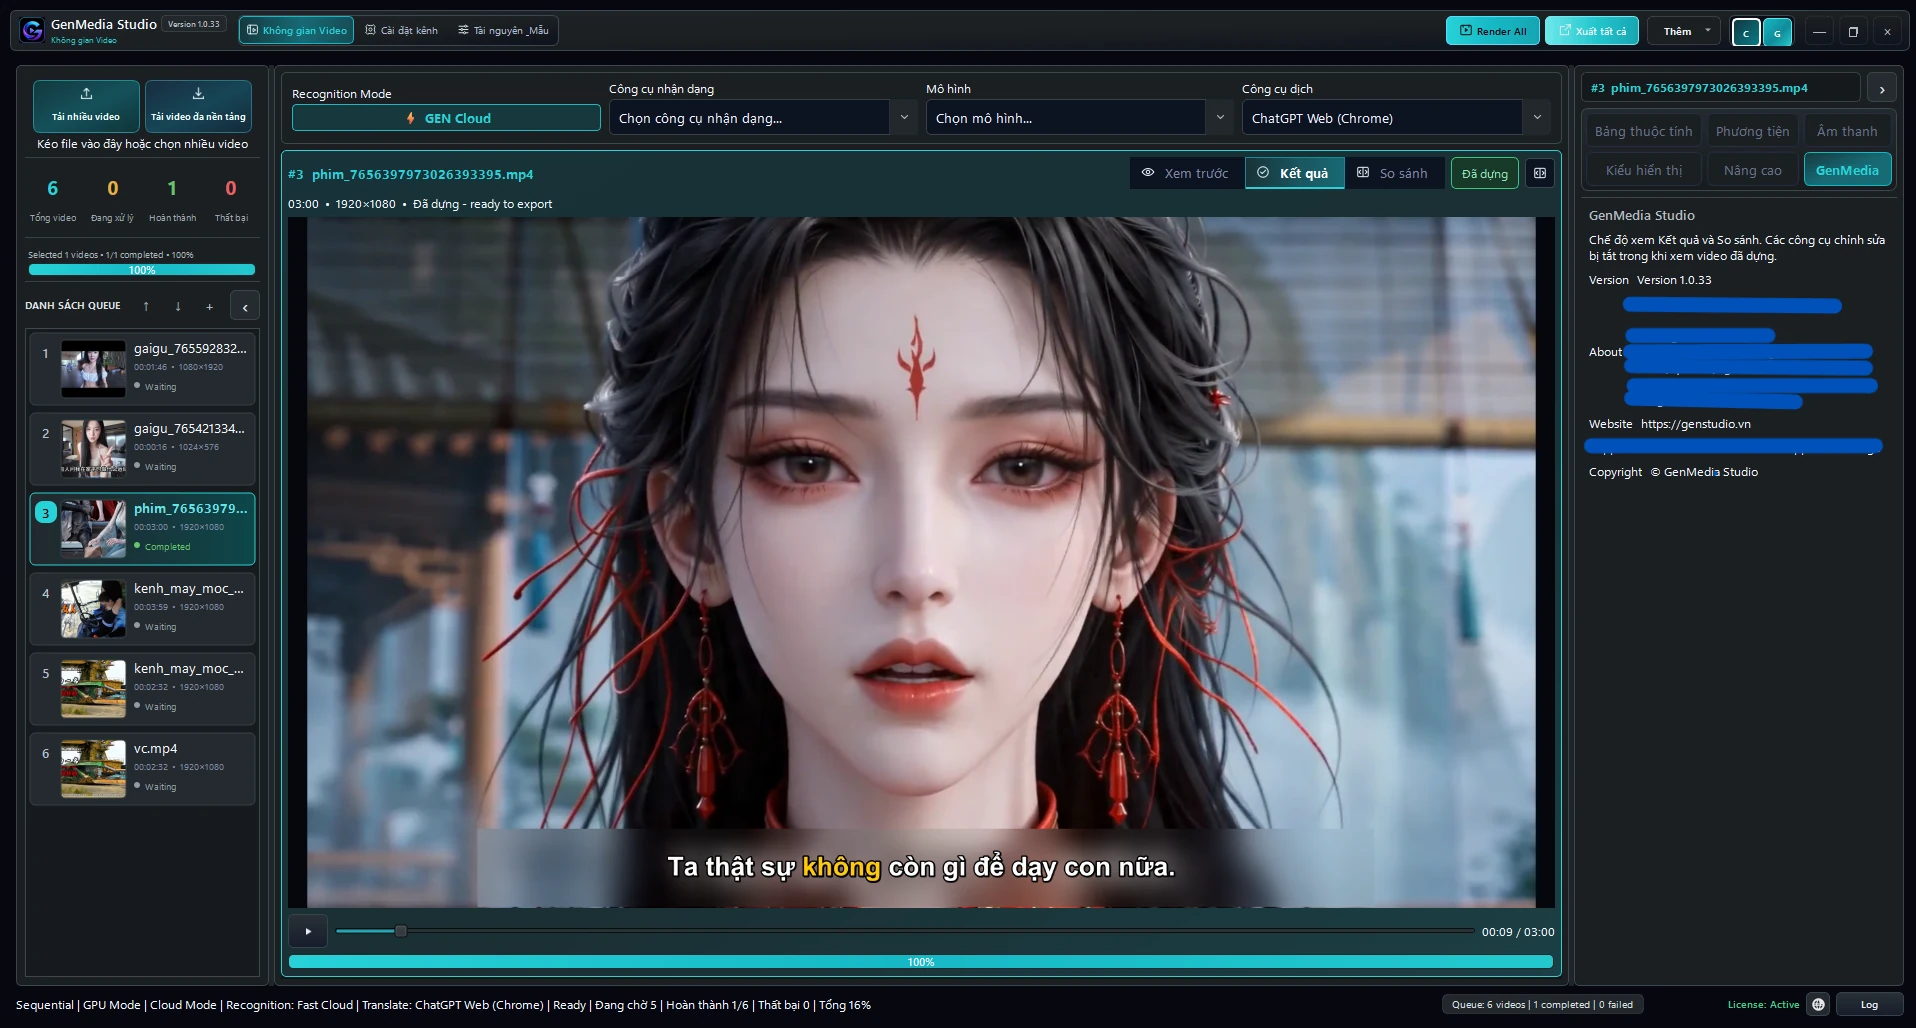Viewport: 1916px width, 1028px height.
Task: Click Queue: 6 videos status button
Action: click(1542, 1004)
